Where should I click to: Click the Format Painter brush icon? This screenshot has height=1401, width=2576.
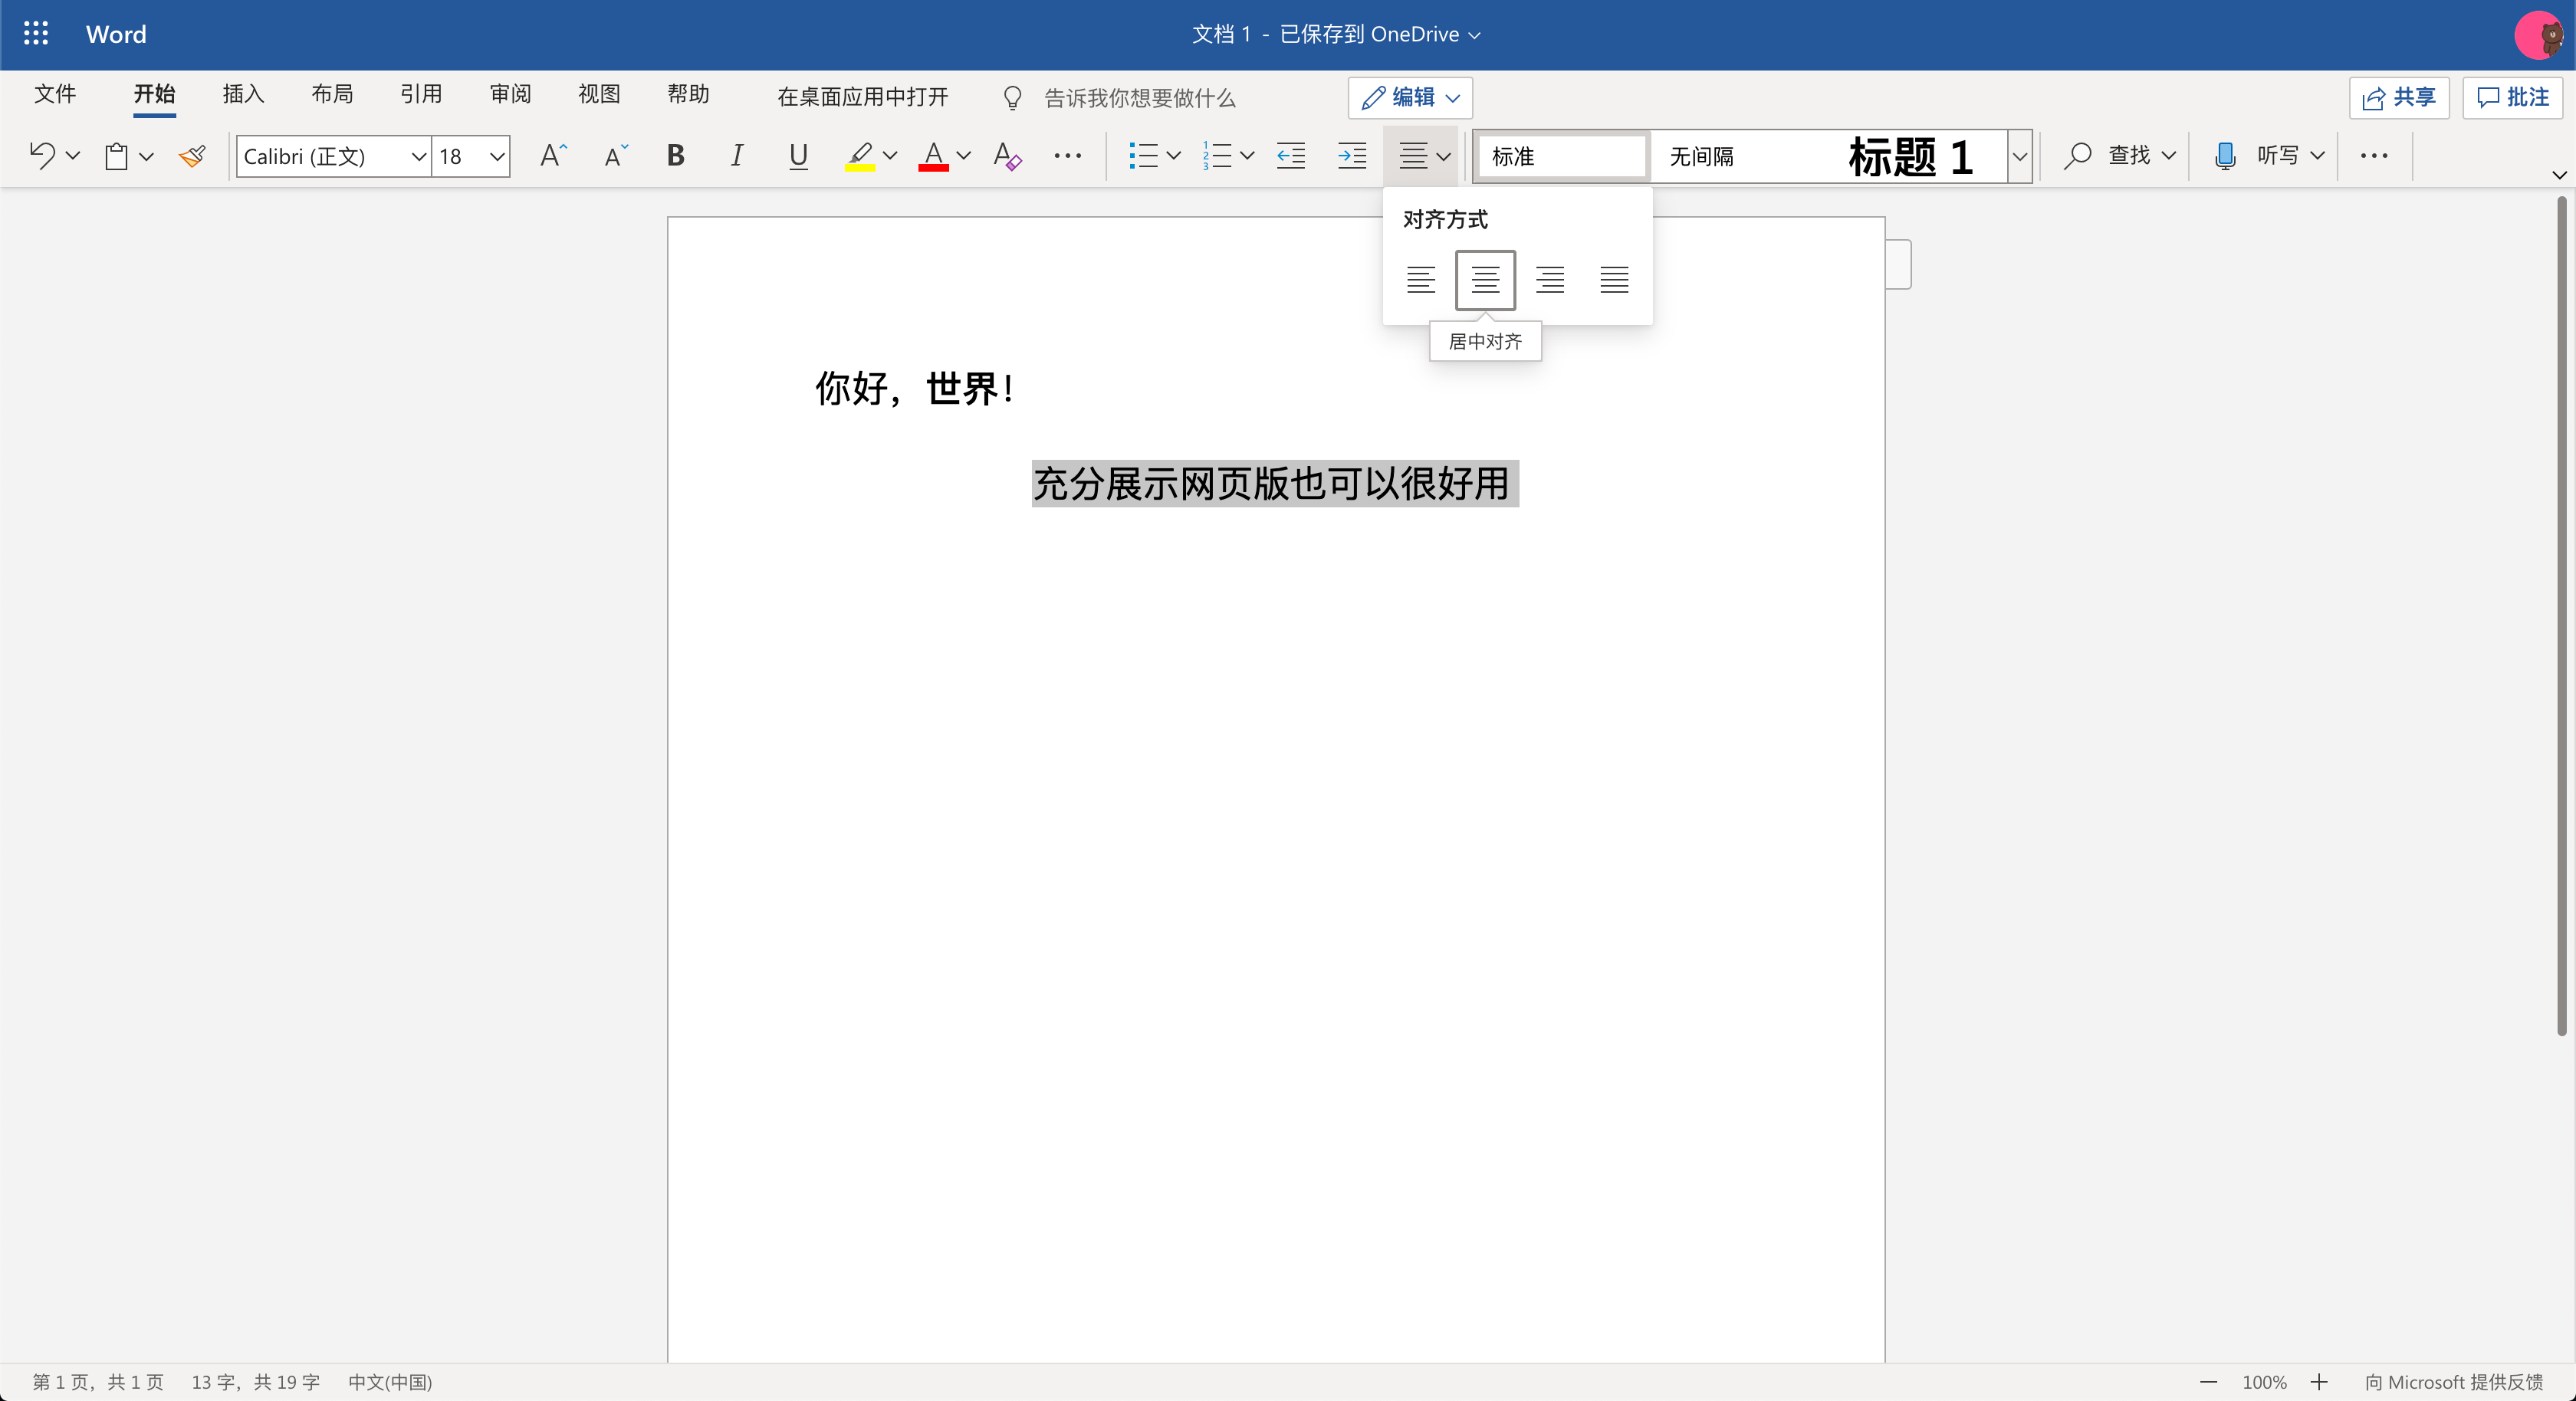tap(192, 156)
